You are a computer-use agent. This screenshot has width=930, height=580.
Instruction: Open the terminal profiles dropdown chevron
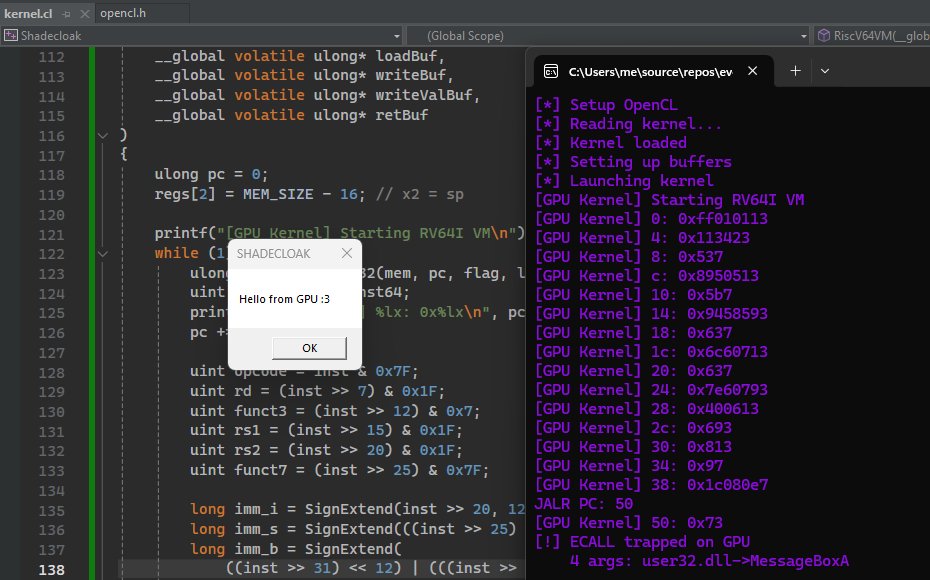(824, 71)
